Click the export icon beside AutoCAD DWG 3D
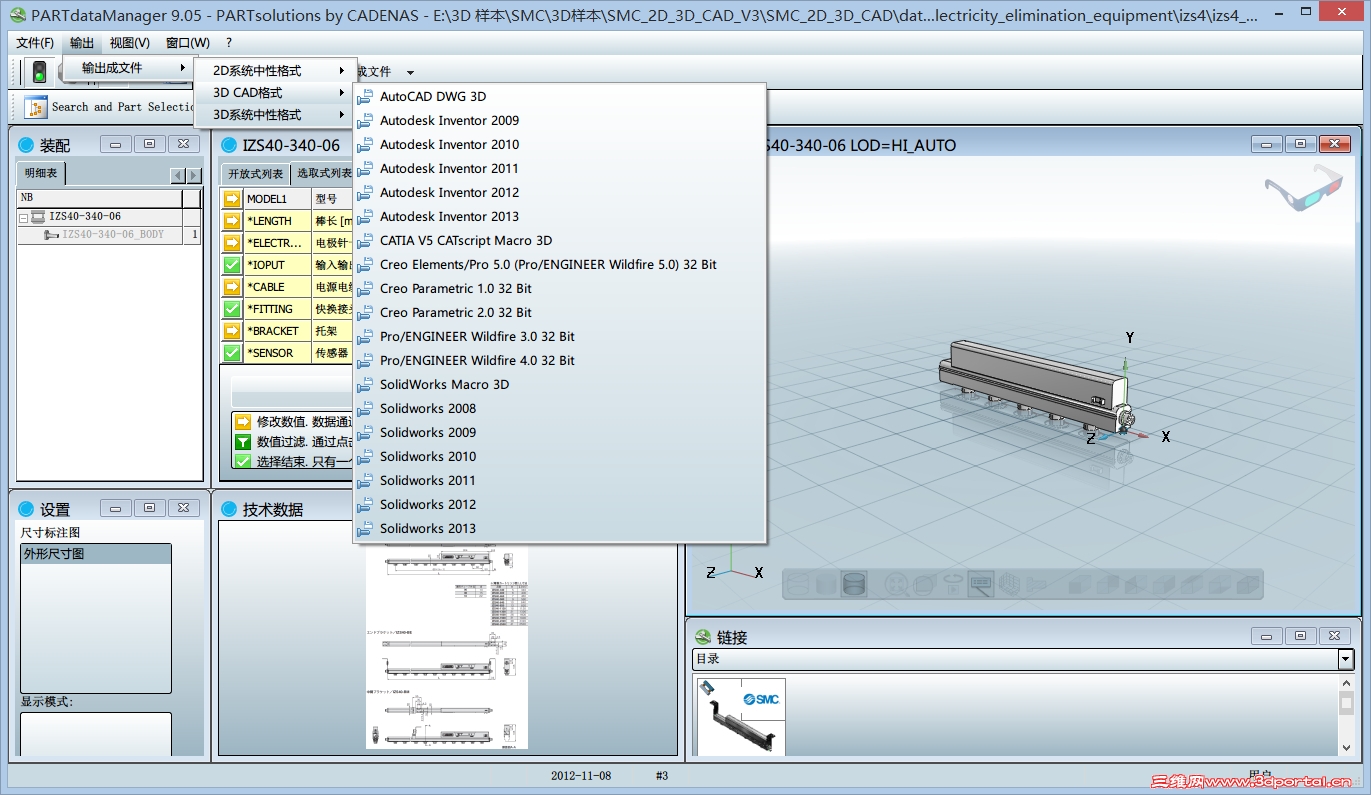 click(x=365, y=97)
